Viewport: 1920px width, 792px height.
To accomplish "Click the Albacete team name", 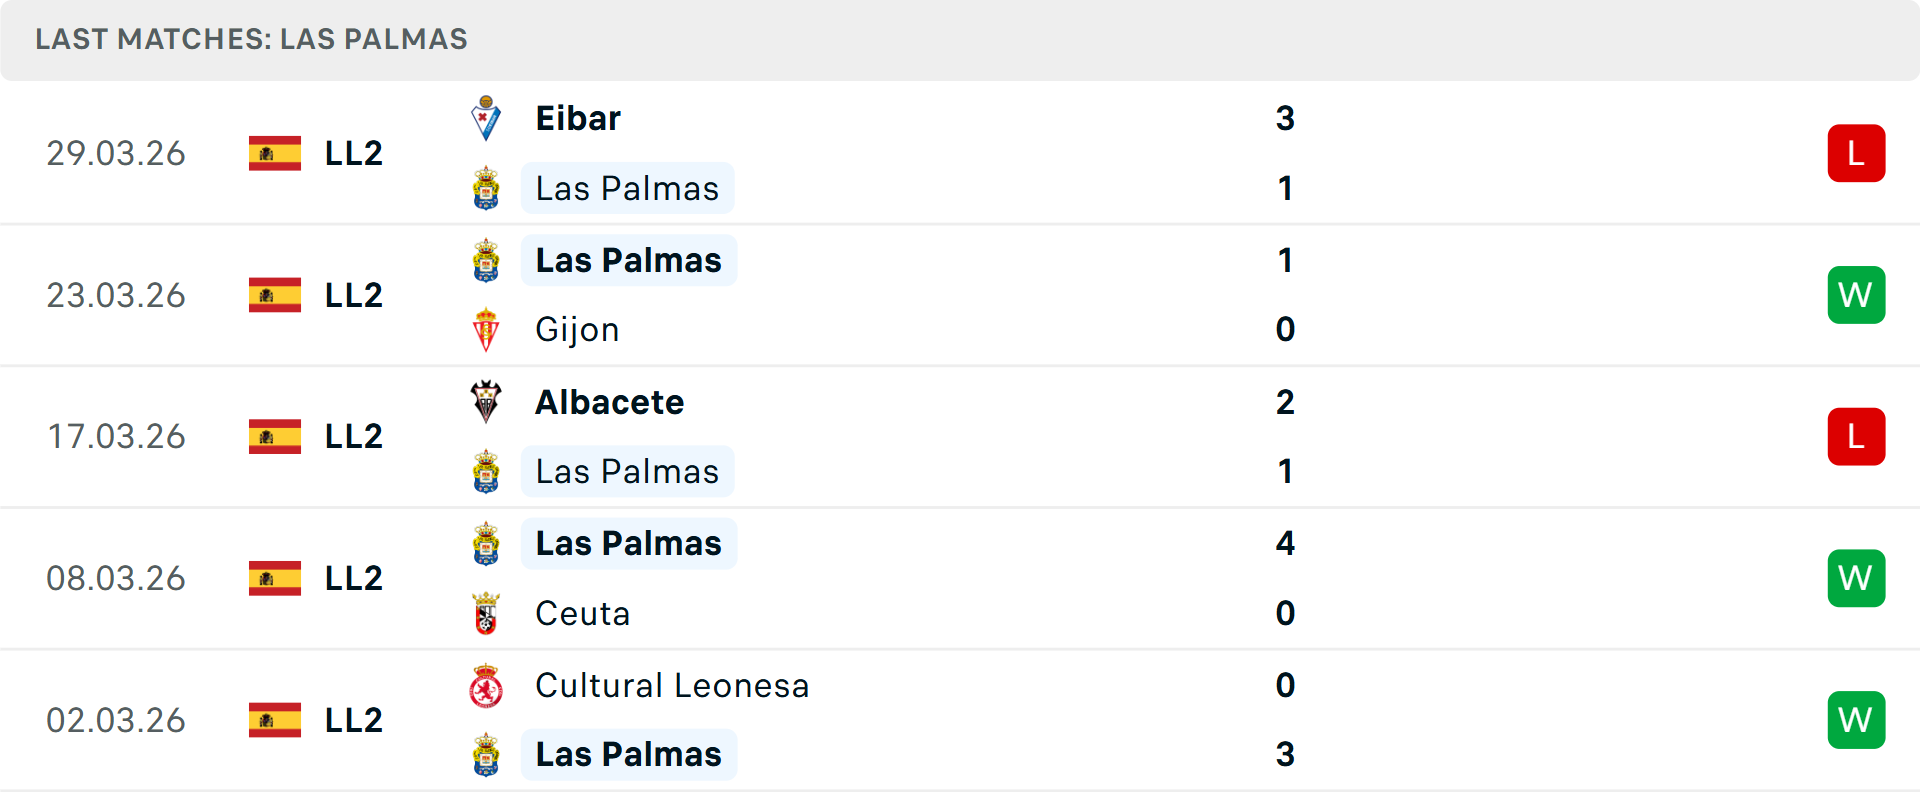I will 610,402.
